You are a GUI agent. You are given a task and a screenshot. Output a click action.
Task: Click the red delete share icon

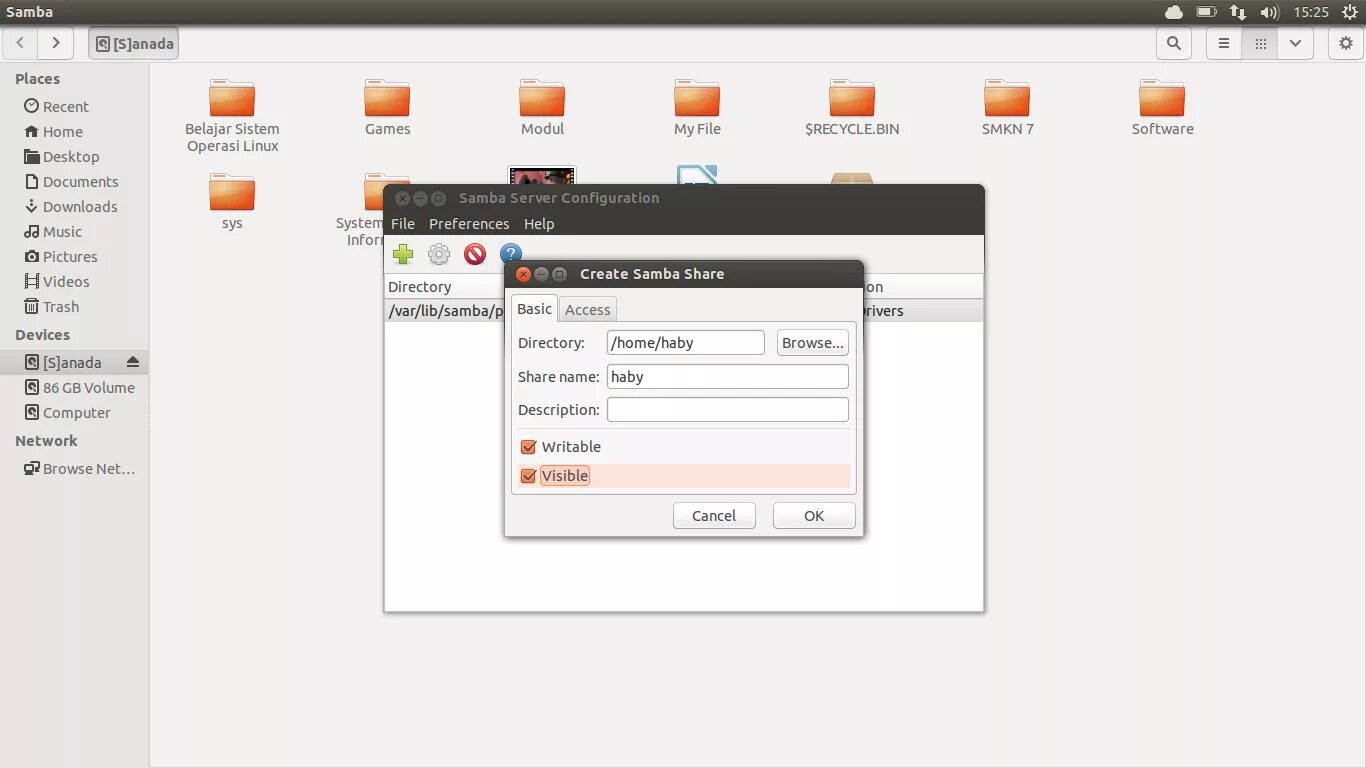click(475, 254)
